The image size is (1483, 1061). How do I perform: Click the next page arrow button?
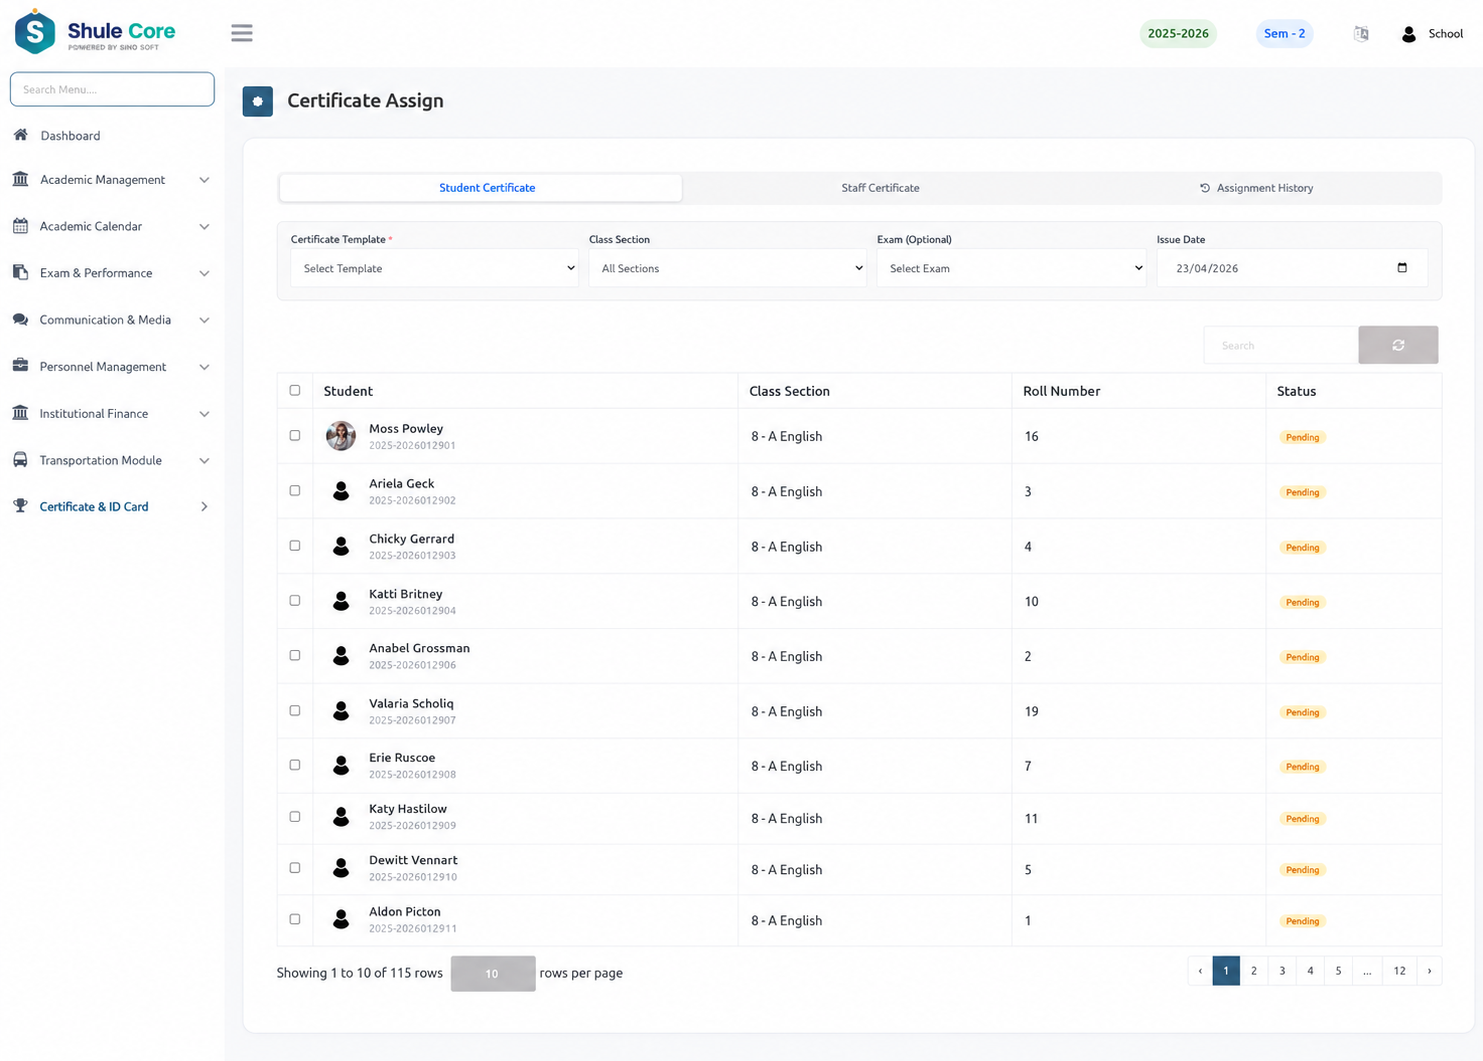pos(1430,971)
